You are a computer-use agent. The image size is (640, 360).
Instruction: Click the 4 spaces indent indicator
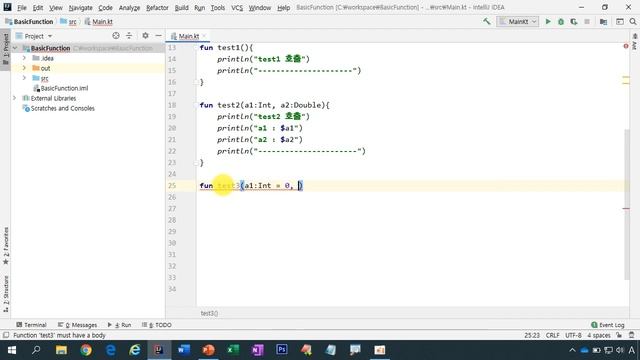599,335
